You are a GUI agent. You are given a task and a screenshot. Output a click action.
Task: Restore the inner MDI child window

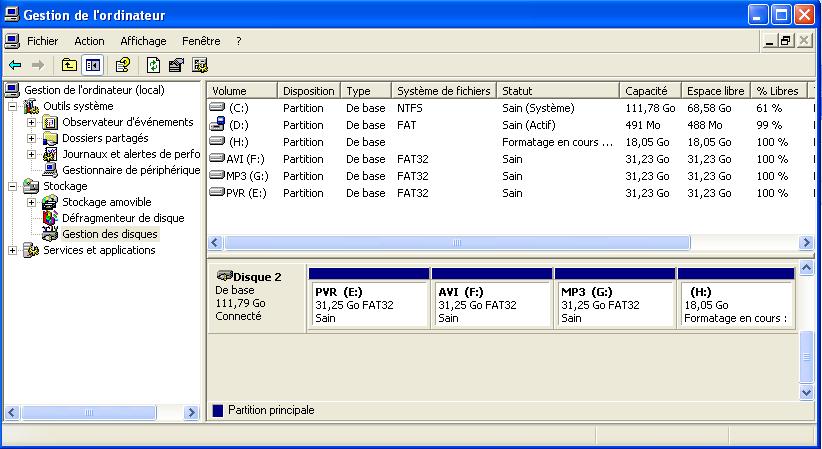click(x=785, y=40)
